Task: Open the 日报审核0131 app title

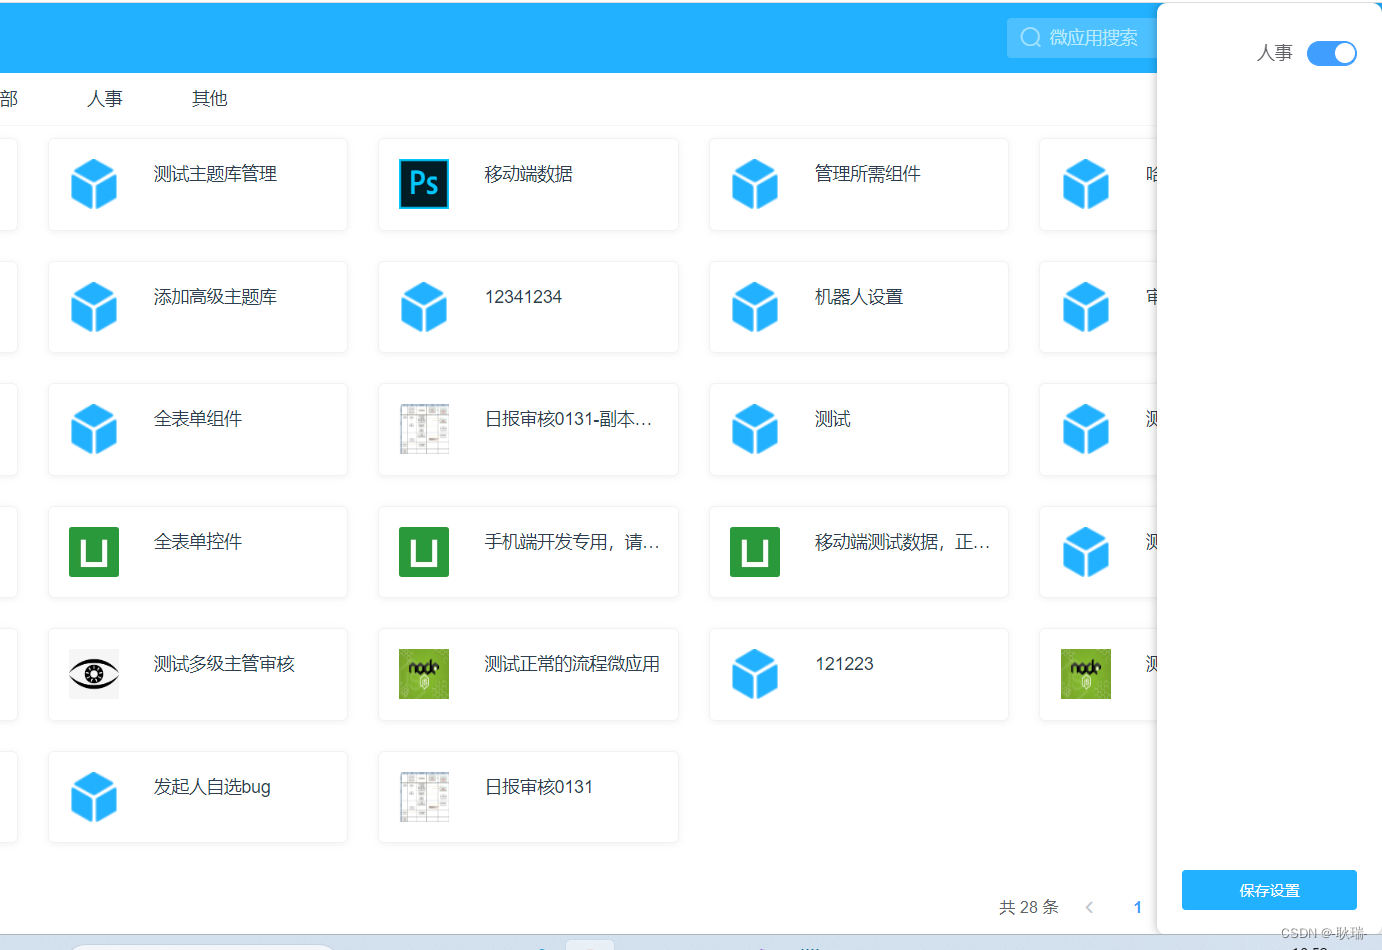Action: pos(539,787)
